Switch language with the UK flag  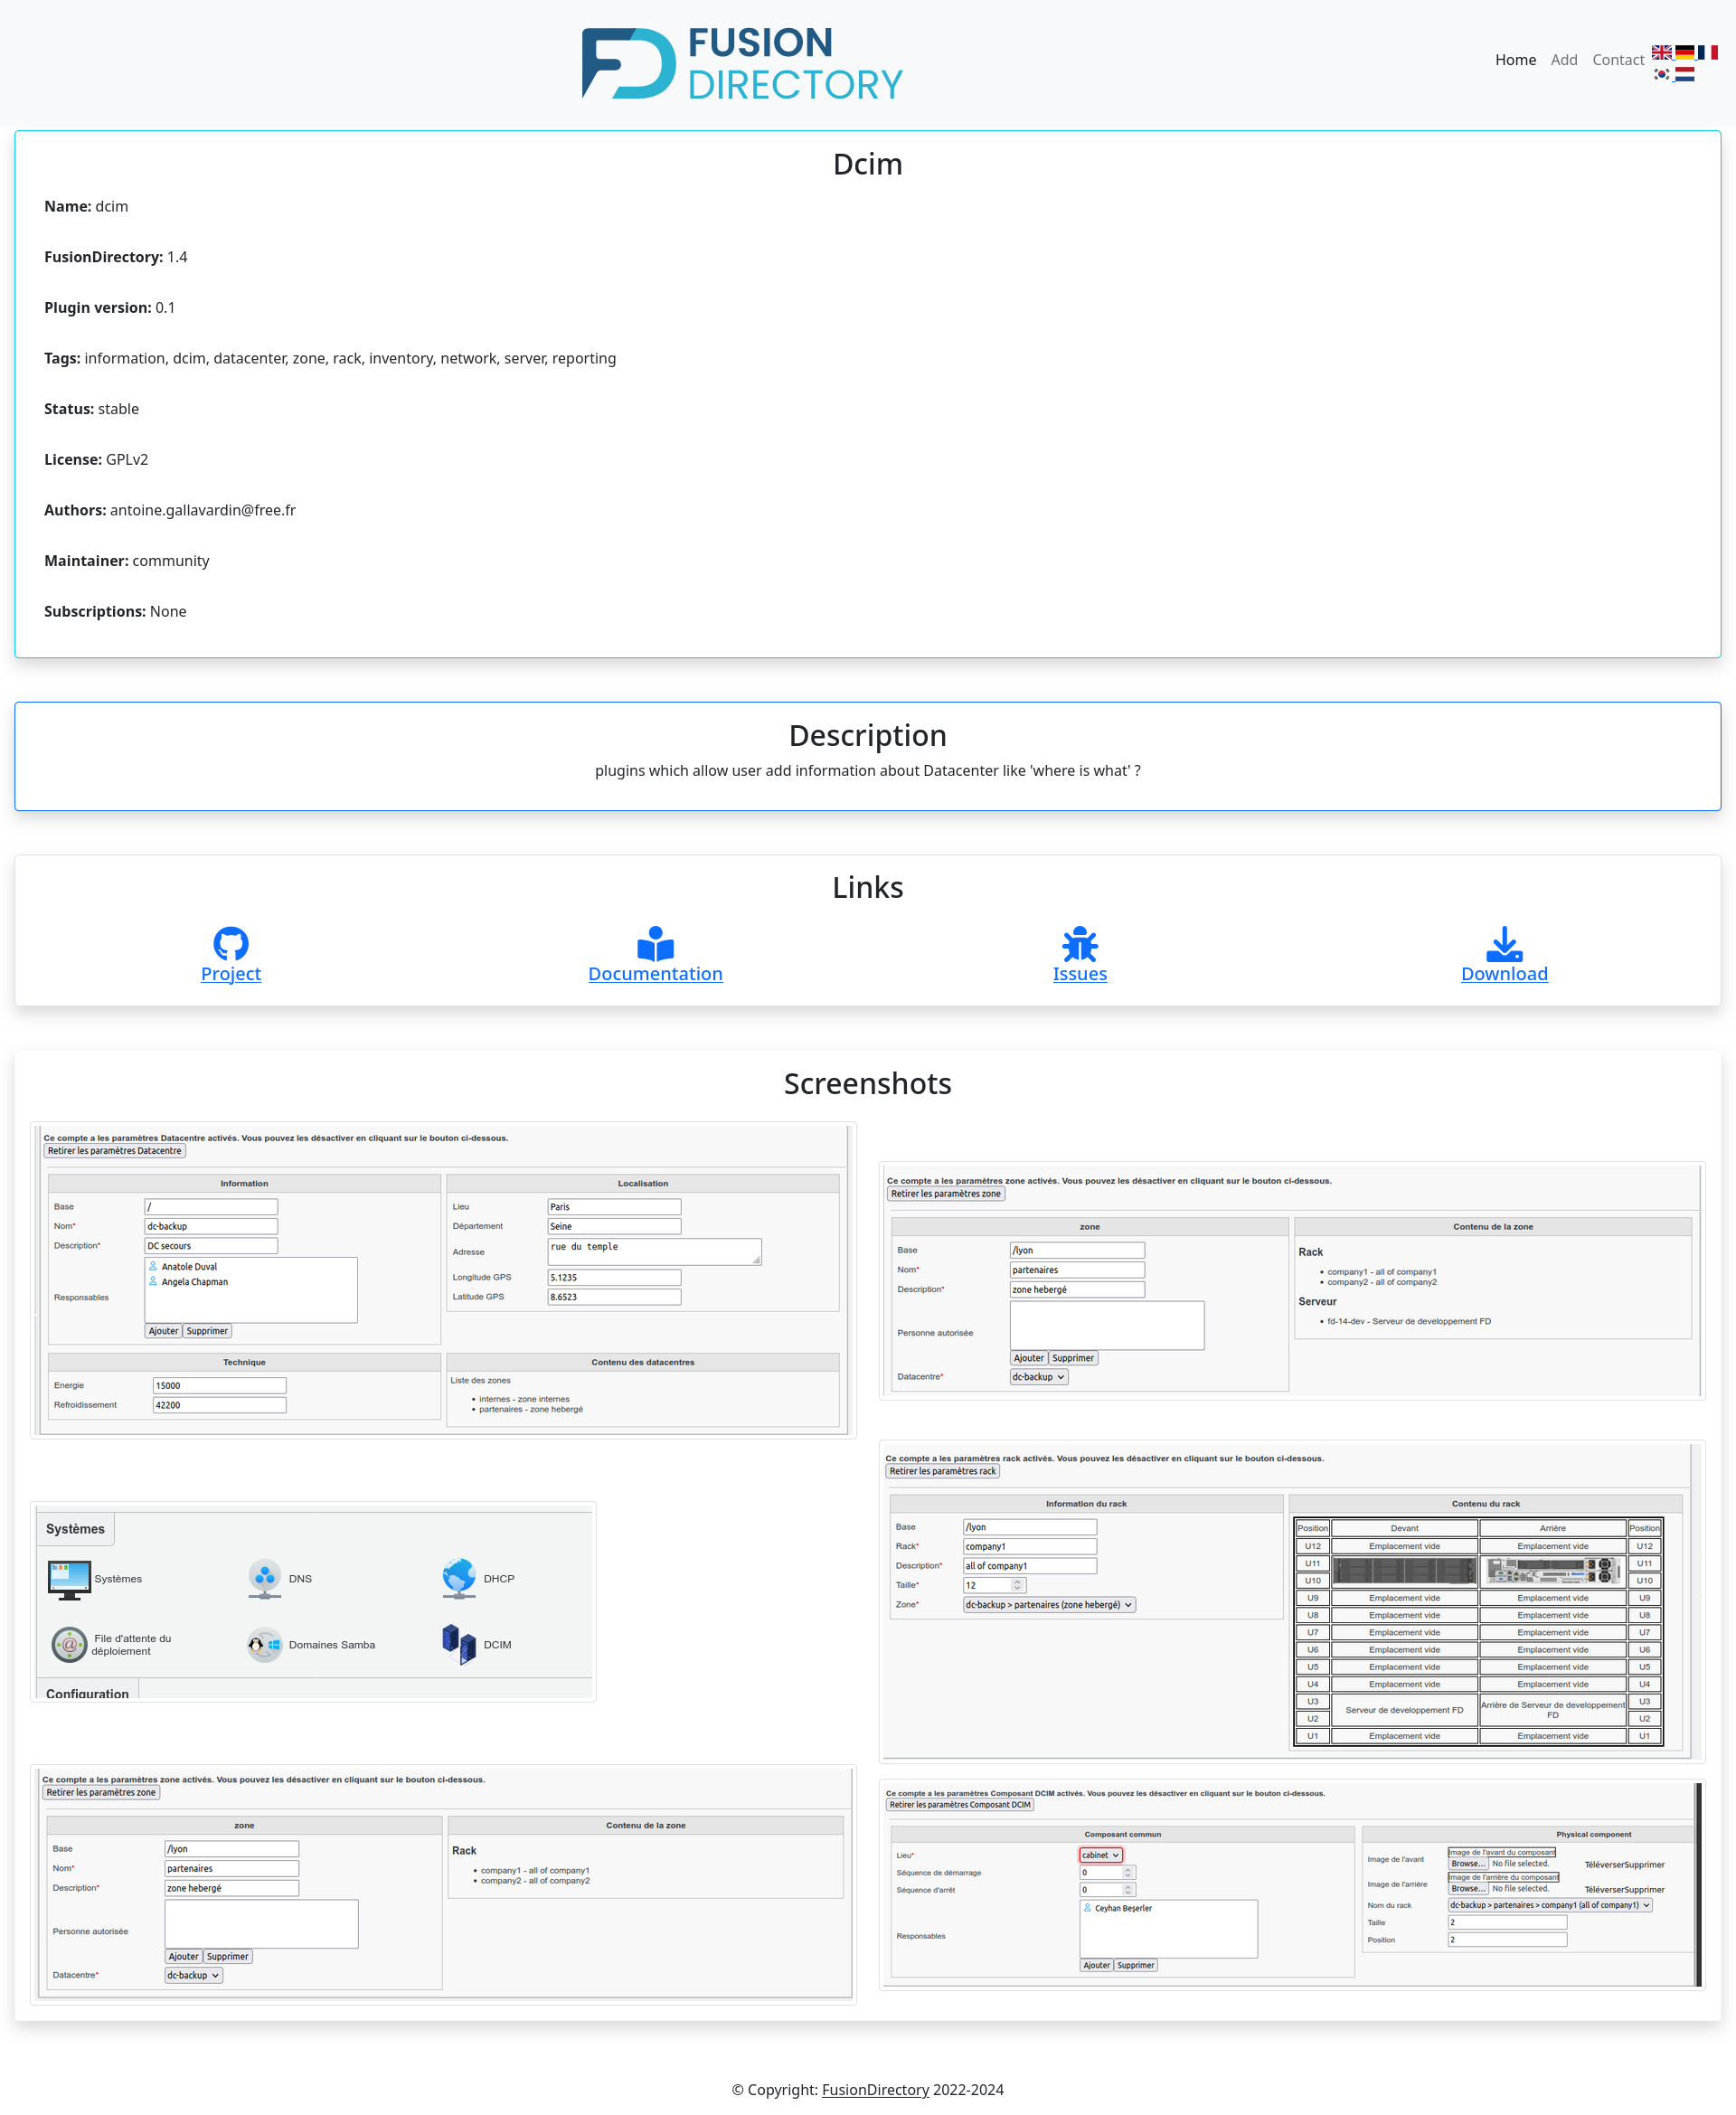(1661, 52)
